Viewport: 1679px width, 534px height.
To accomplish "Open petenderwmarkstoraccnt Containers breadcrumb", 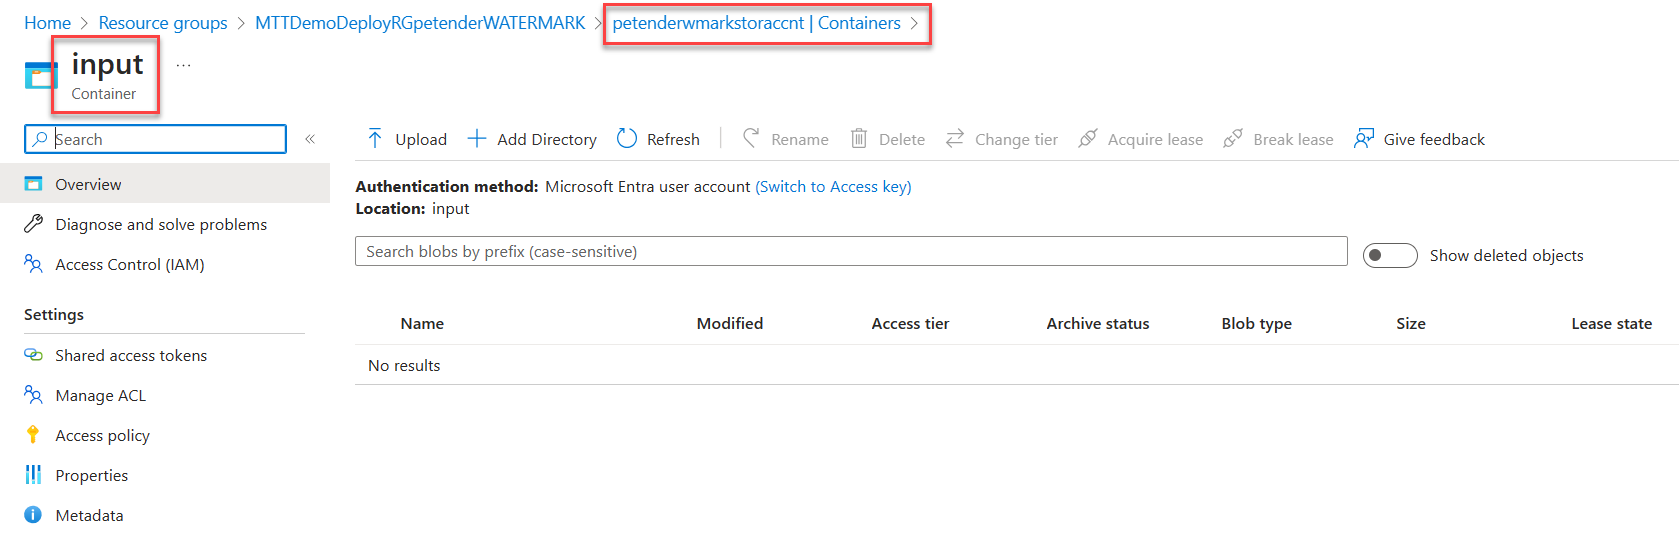I will (756, 23).
